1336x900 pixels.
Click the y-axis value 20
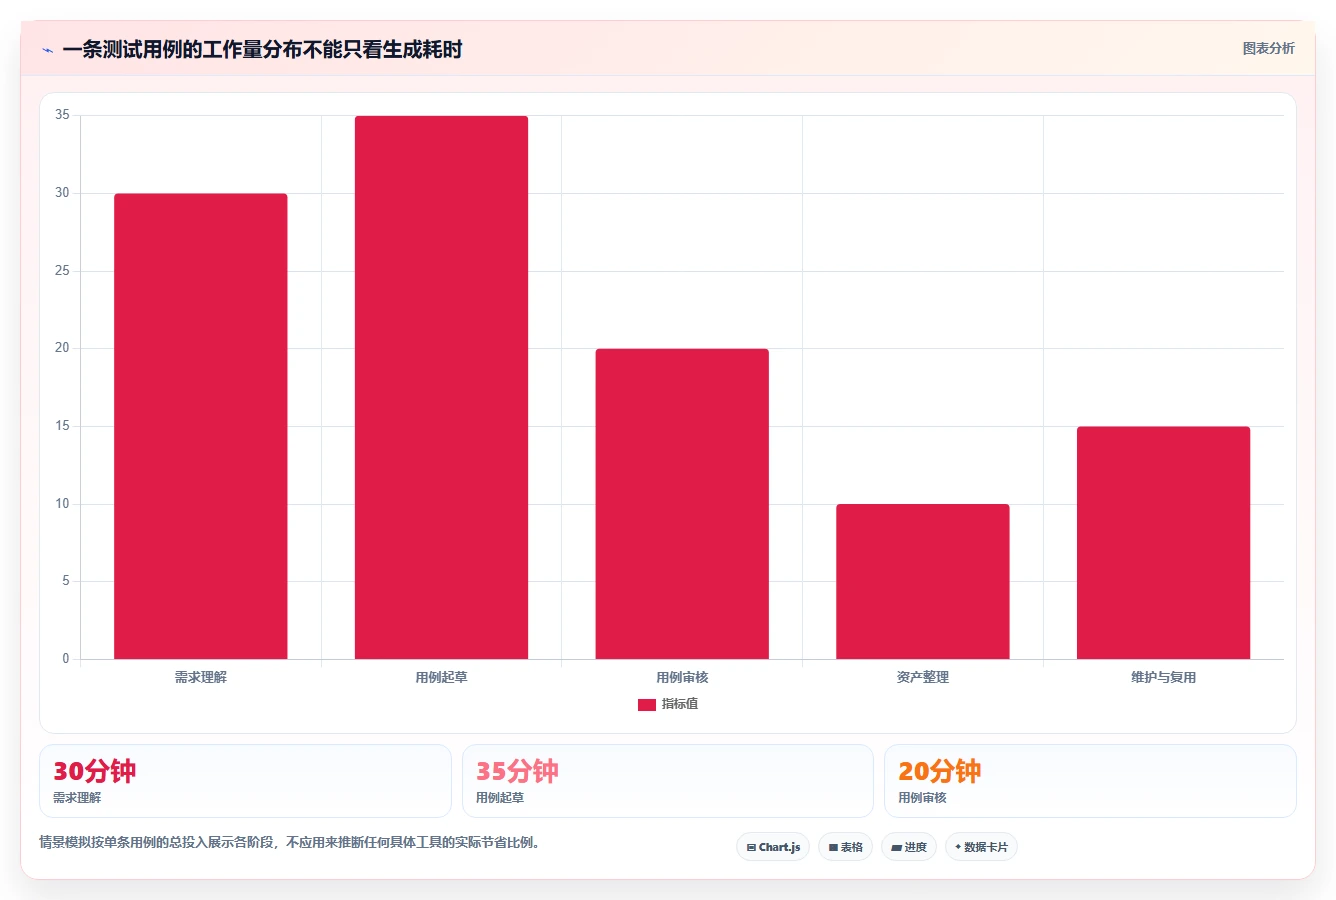point(62,348)
